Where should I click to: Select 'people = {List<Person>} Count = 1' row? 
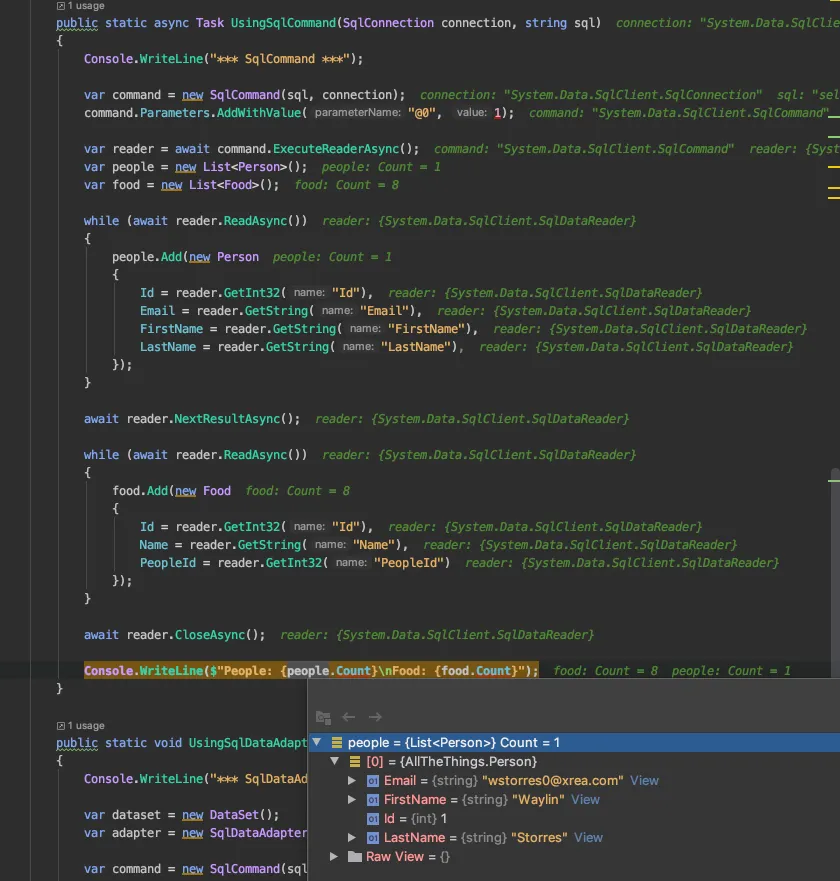574,742
